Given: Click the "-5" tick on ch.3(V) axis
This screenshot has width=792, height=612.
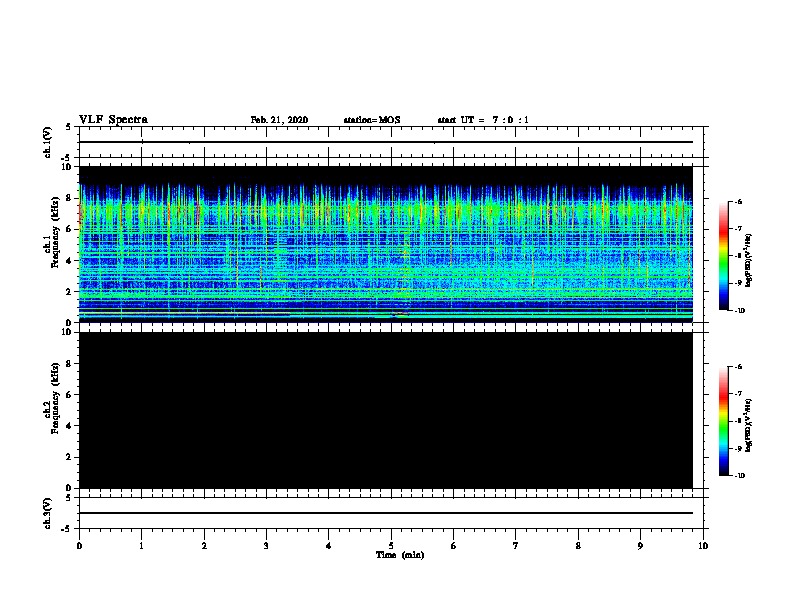Looking at the screenshot, I should click(x=67, y=529).
